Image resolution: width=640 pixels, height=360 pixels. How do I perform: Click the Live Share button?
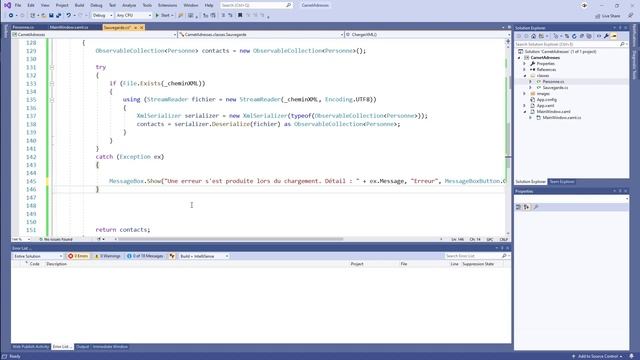click(x=608, y=16)
